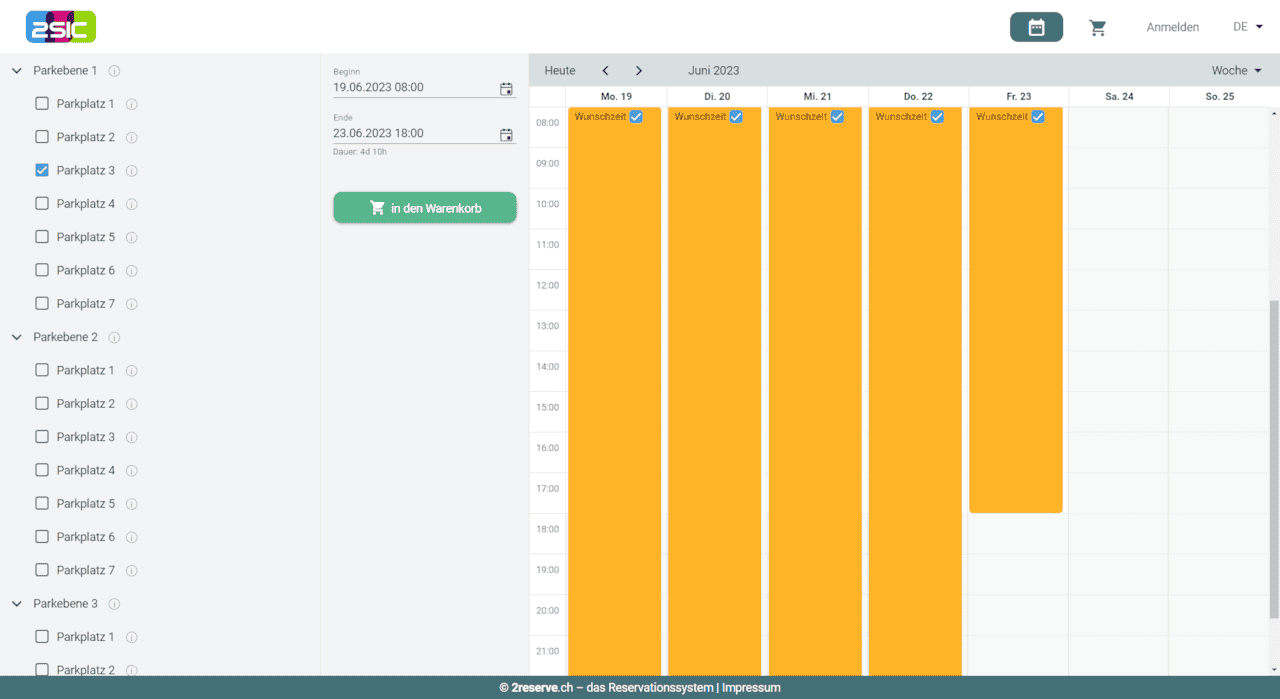
Task: Check Parkplatz 1 in Parkebene 2
Action: (x=42, y=370)
